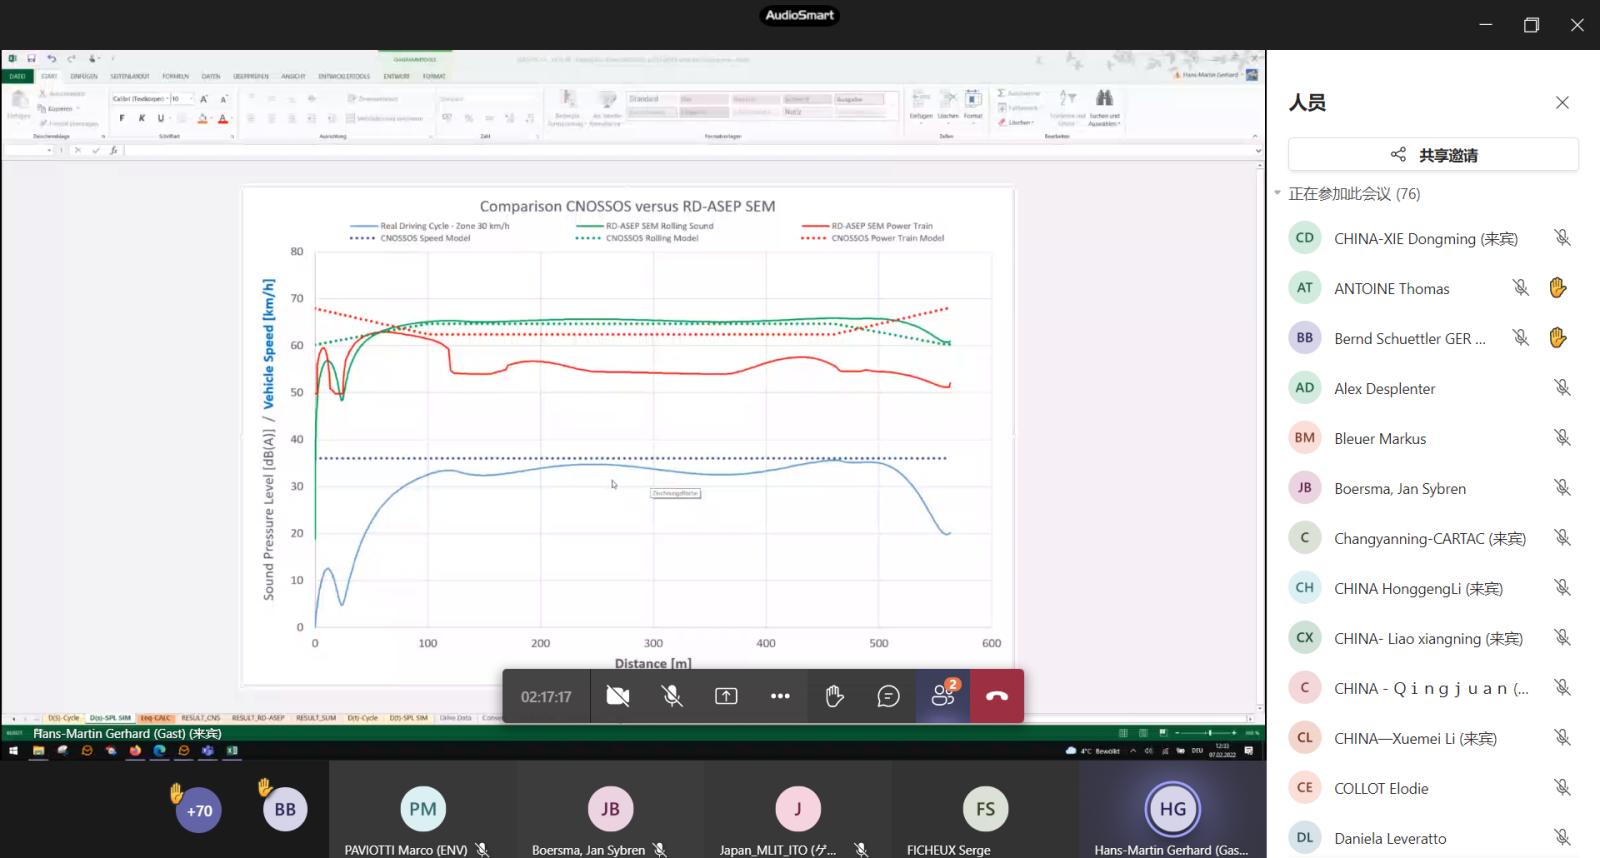Click the +70 overflow participants bubble
Viewport: 1600px width, 858px height.
point(199,811)
